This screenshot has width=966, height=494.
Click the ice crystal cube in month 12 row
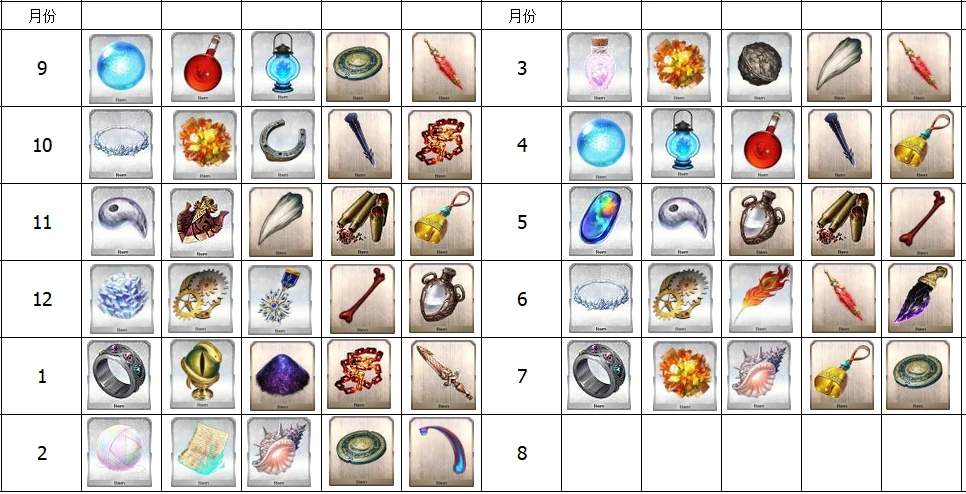[121, 299]
